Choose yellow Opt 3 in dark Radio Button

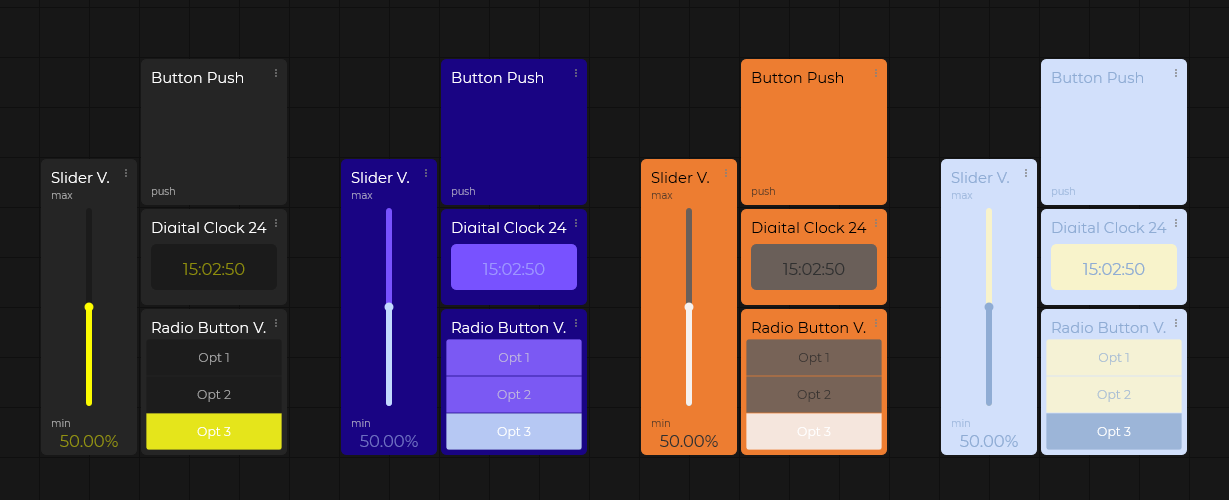[214, 432]
